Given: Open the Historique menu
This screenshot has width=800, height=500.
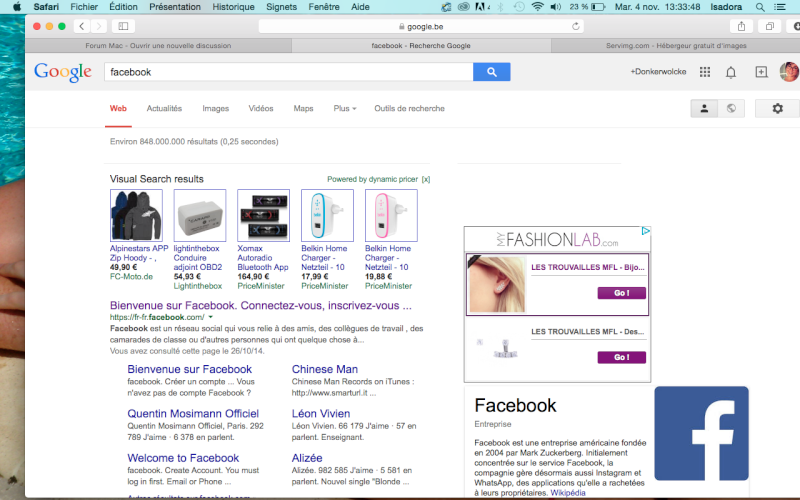Looking at the screenshot, I should 233,7.
